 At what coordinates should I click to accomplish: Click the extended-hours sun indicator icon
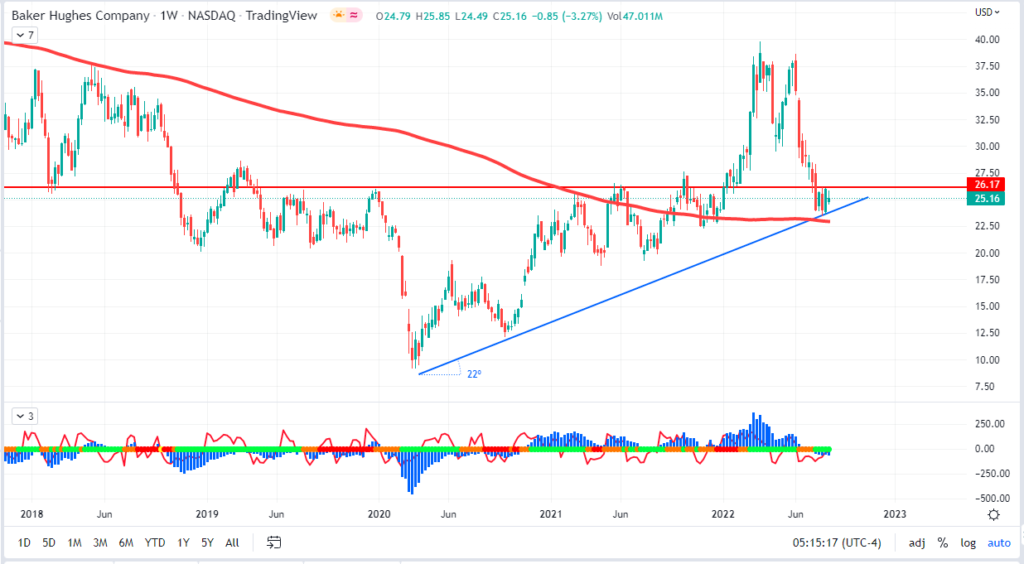click(x=338, y=15)
